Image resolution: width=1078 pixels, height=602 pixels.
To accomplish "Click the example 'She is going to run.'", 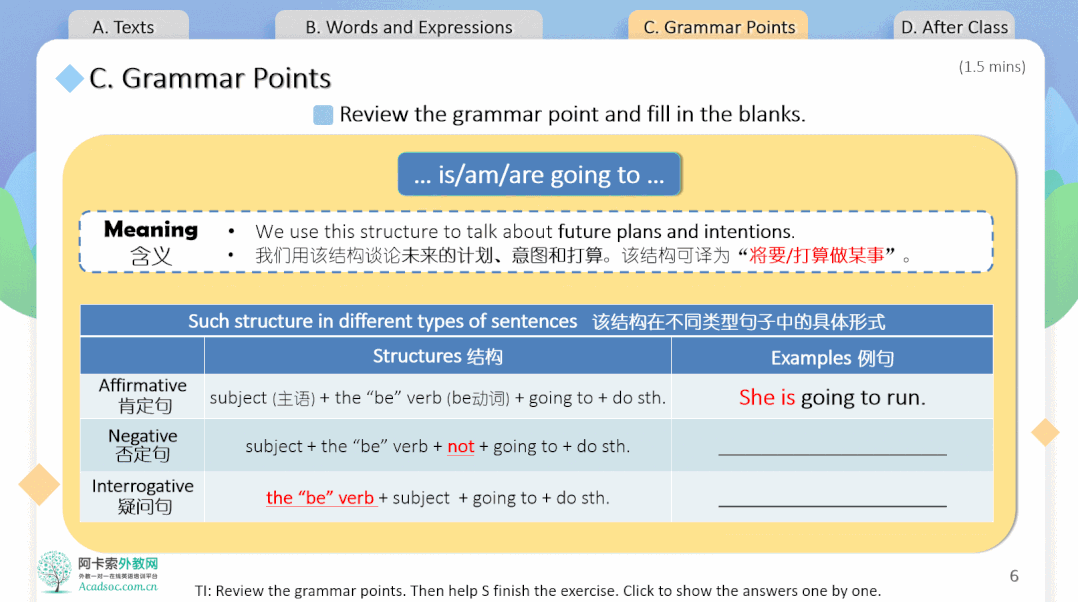I will pos(833,397).
